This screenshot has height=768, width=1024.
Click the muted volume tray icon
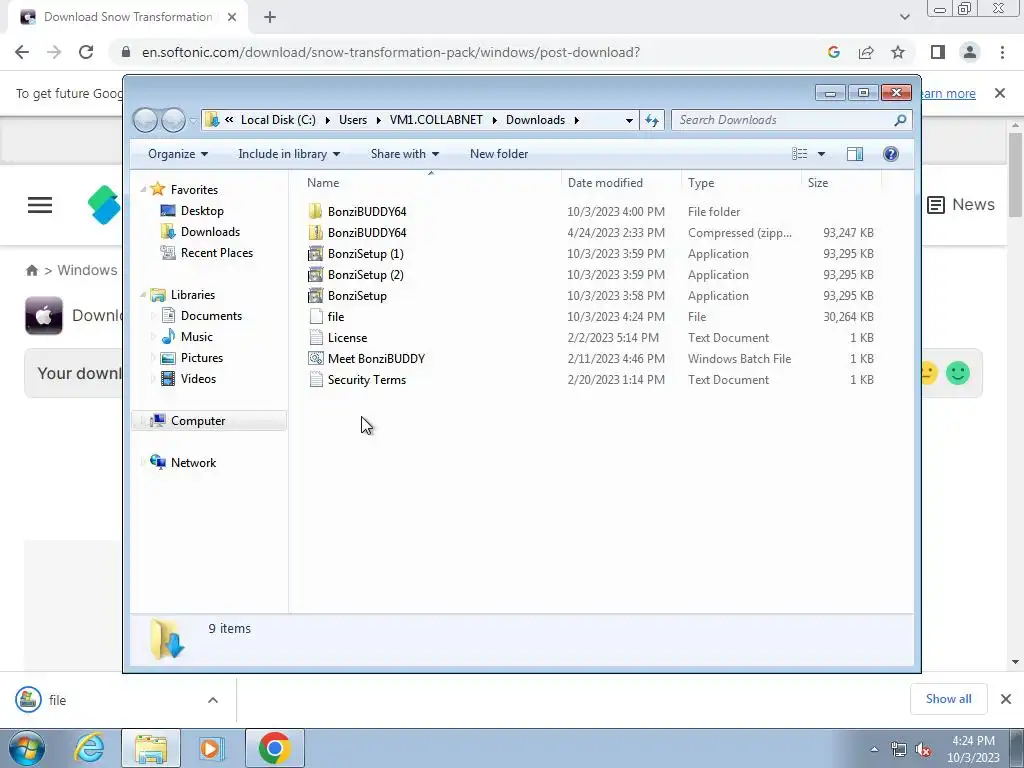[923, 750]
